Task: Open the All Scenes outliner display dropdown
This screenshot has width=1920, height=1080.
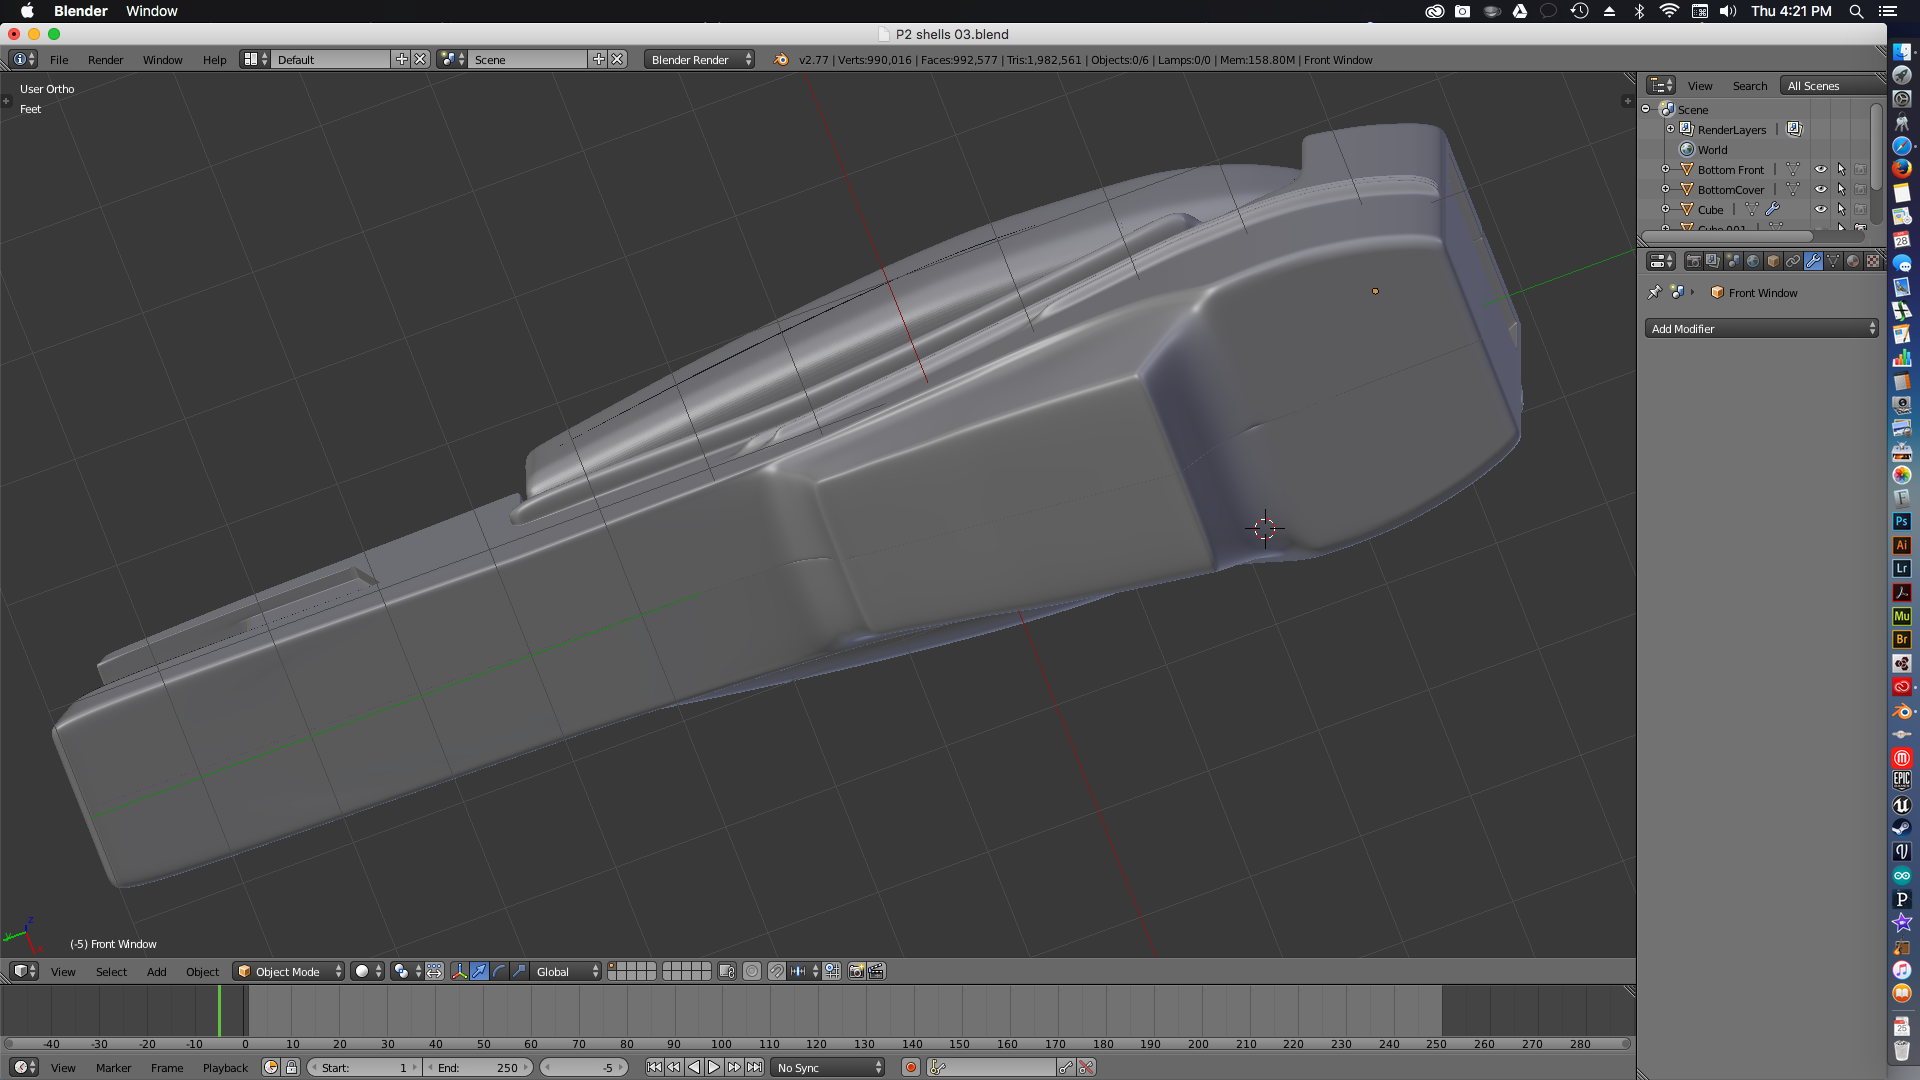Action: point(1832,86)
